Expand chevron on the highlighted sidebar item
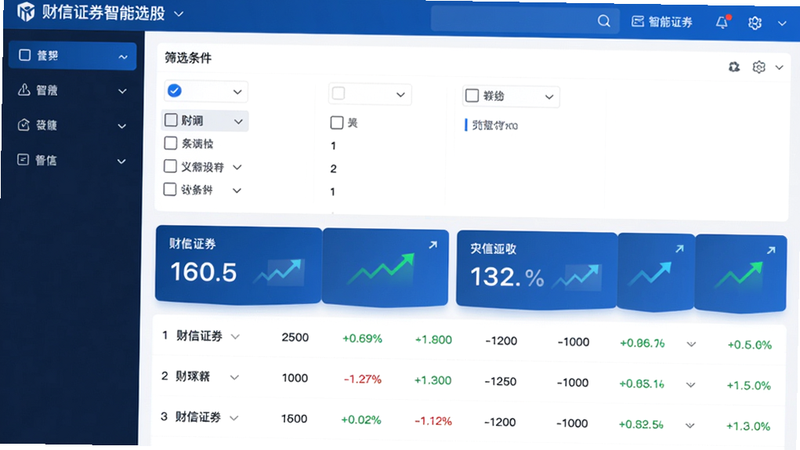Image resolution: width=800 pixels, height=450 pixels. (122, 57)
